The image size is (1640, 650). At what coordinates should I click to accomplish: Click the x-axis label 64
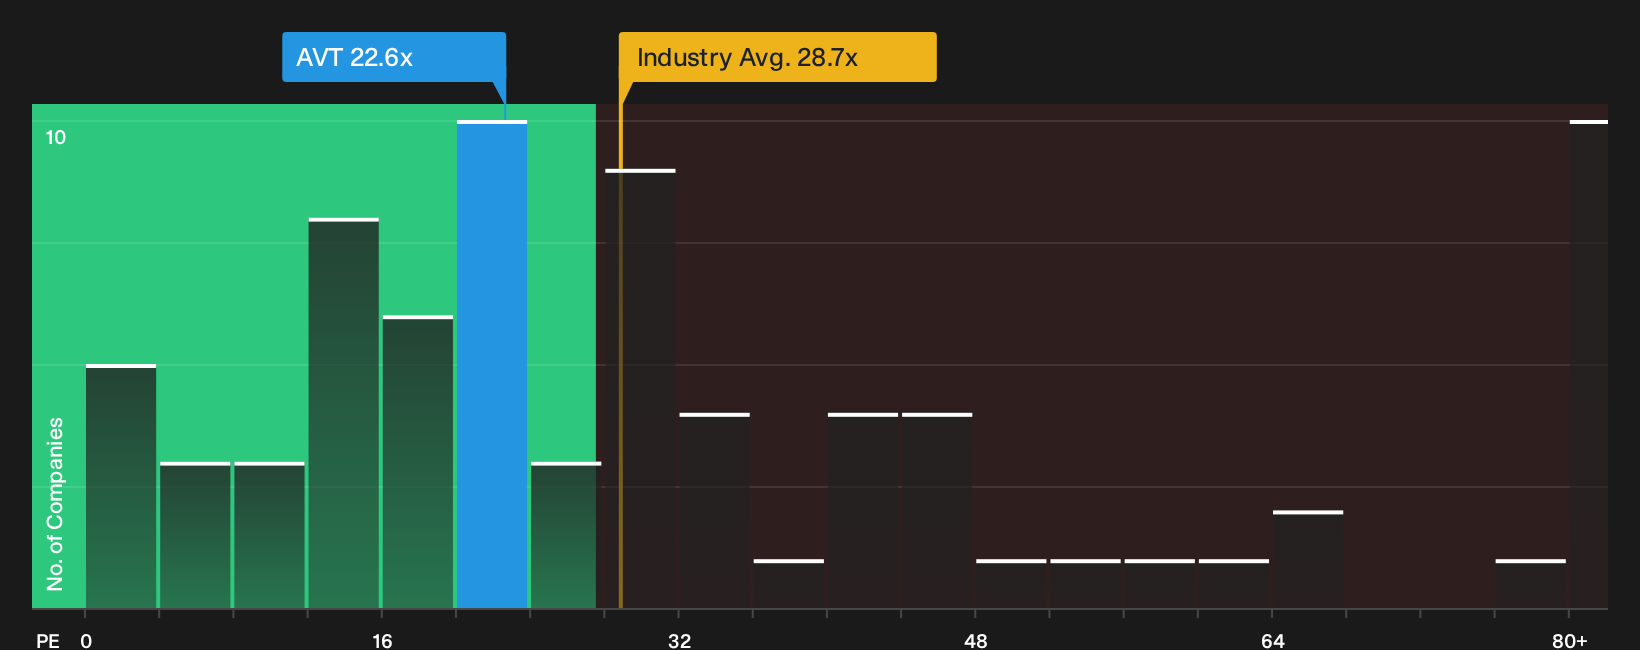1272,640
